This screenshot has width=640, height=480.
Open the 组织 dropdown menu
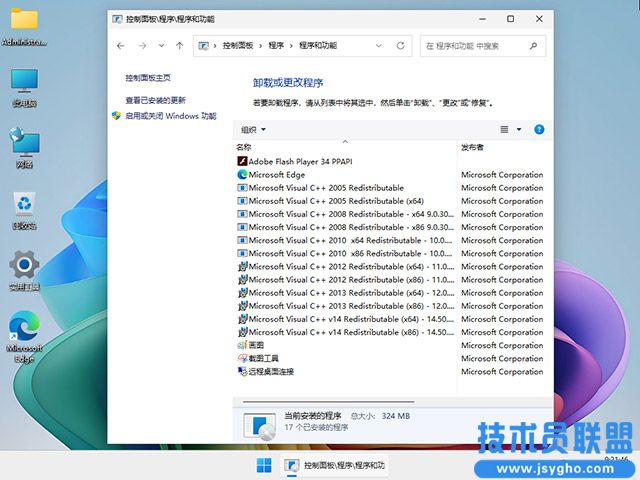tap(253, 130)
